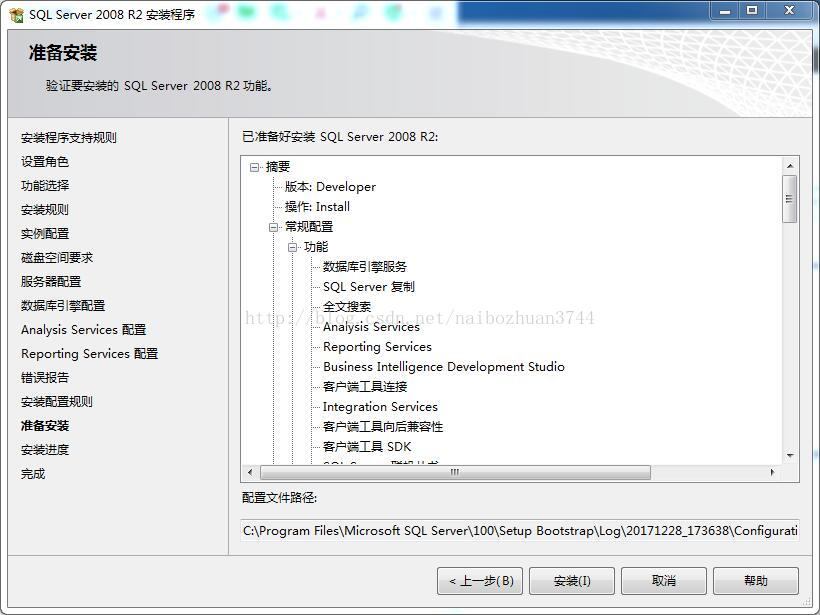The image size is (820, 615).
Task: Click the 取消 cancel button
Action: click(664, 581)
